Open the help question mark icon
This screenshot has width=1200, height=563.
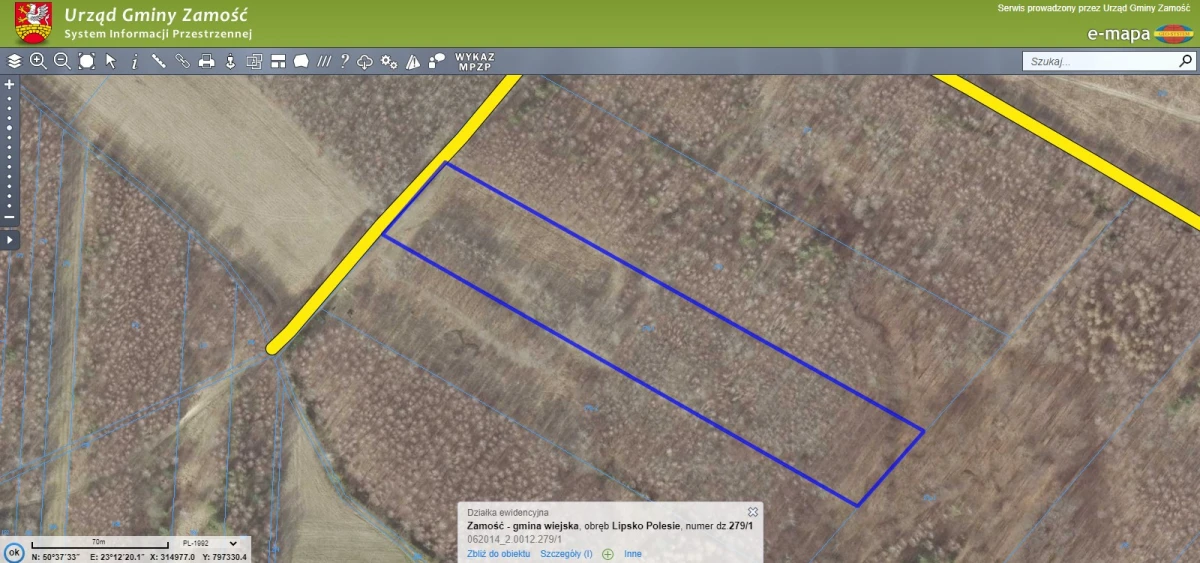pos(344,61)
